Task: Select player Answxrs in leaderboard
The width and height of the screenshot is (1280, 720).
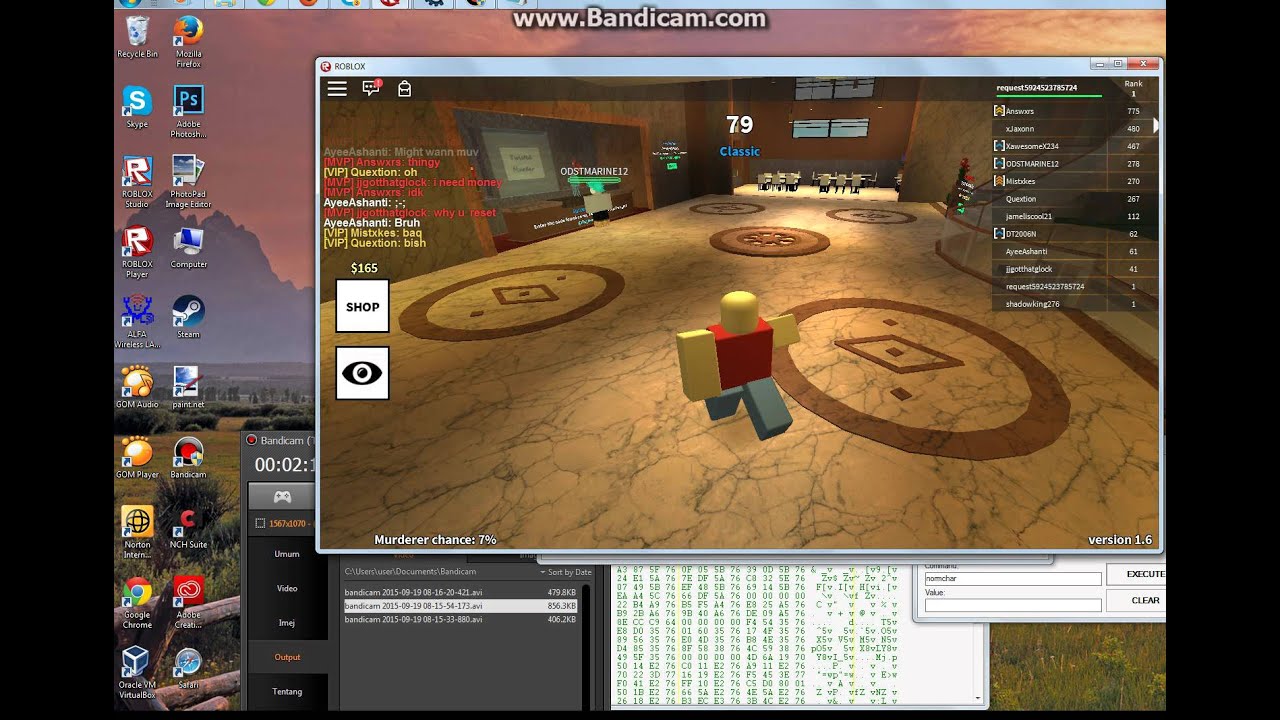Action: click(x=1075, y=111)
